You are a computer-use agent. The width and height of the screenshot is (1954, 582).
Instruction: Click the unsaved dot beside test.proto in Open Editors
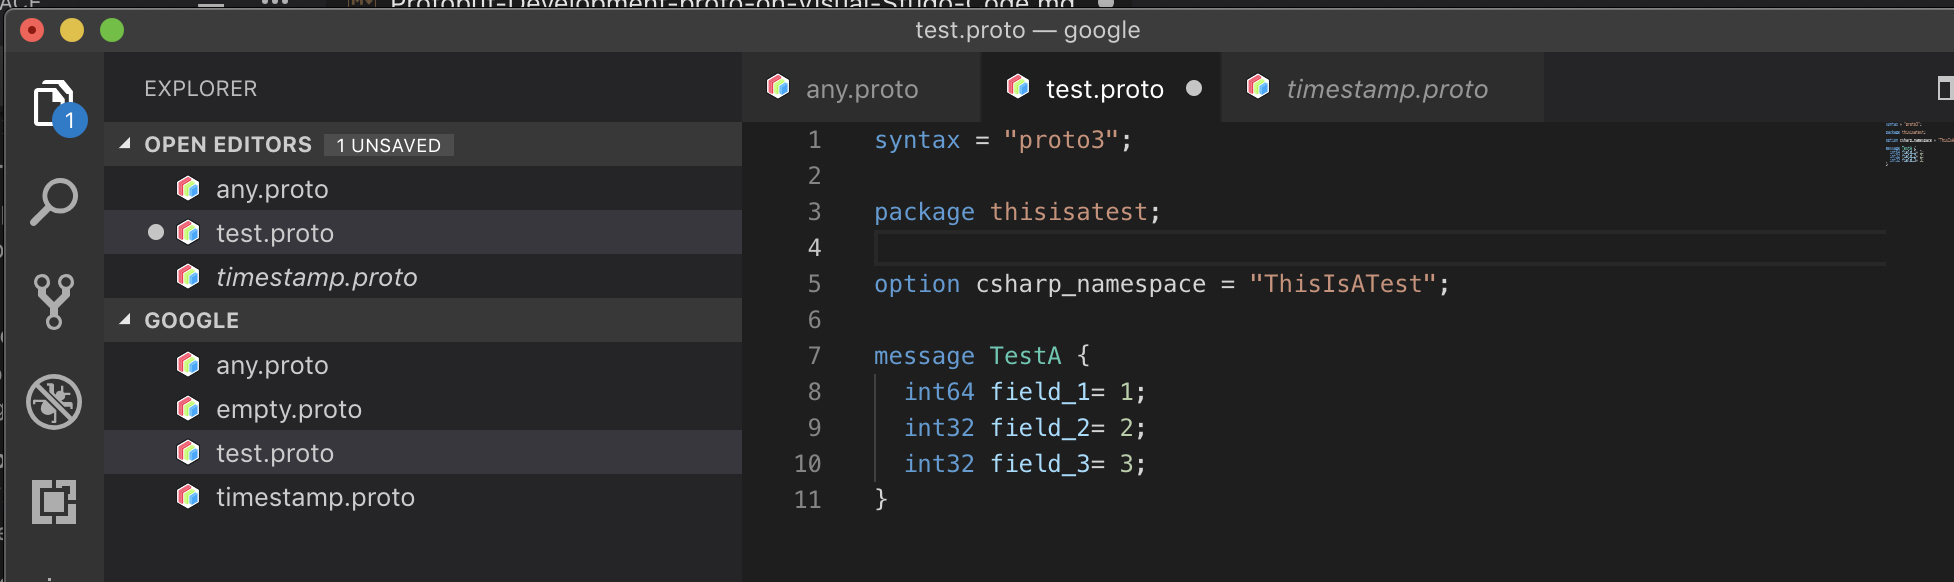pyautogui.click(x=155, y=233)
